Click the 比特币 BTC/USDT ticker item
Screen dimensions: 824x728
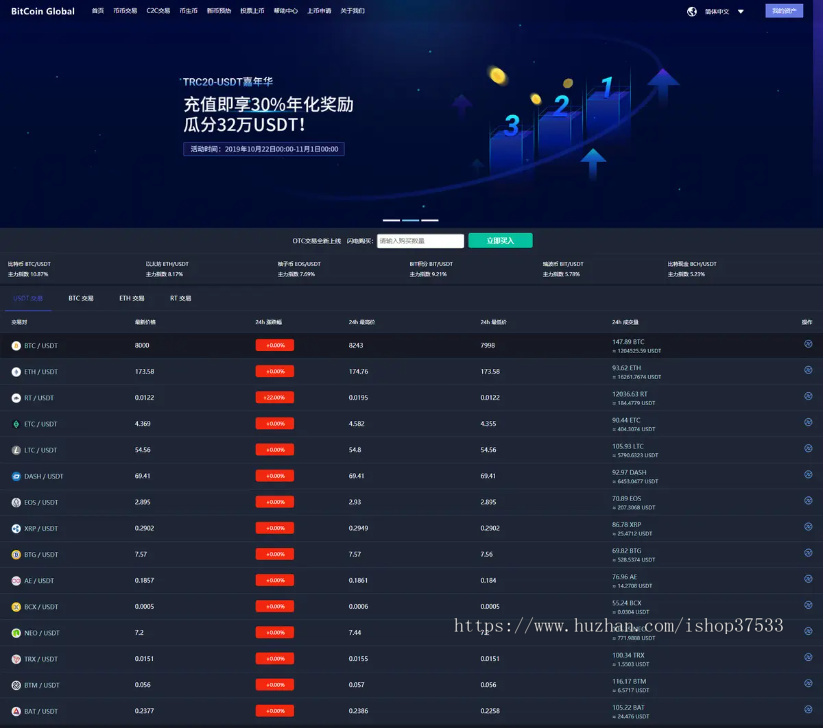pos(29,269)
